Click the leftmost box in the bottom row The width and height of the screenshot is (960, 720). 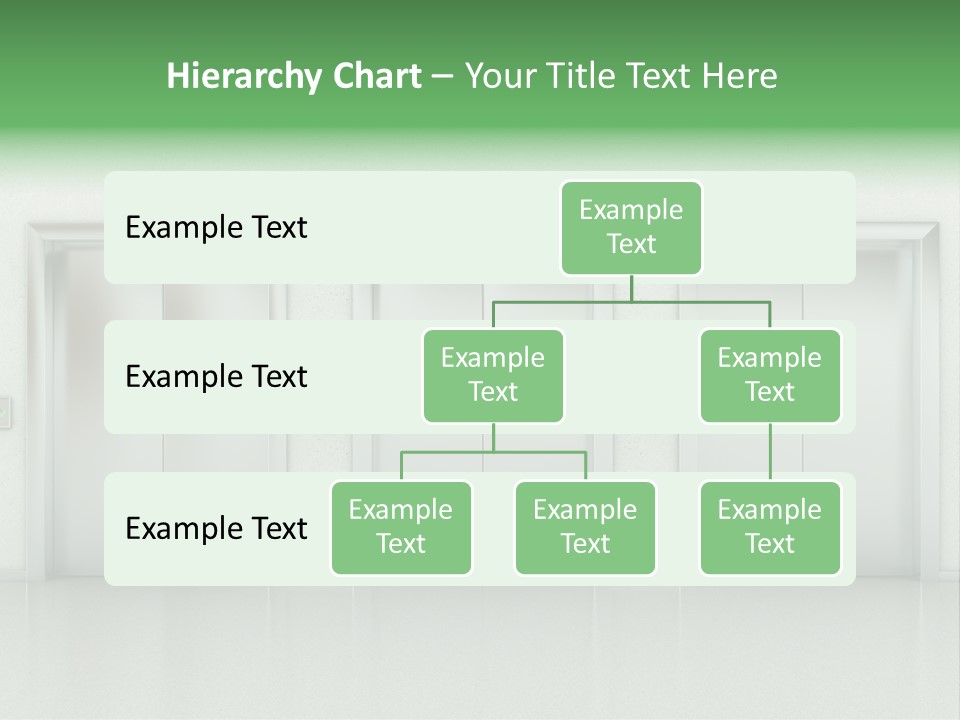pyautogui.click(x=401, y=527)
